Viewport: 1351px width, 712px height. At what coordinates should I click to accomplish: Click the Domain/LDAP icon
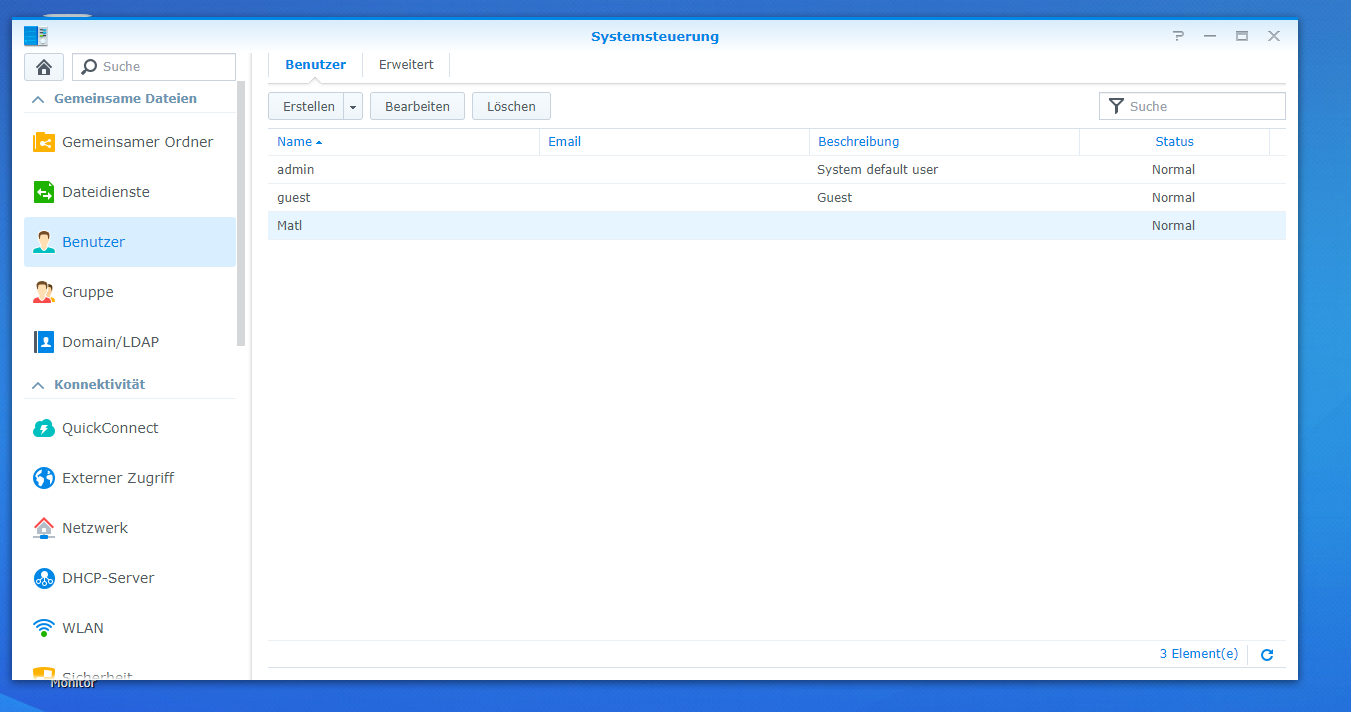click(x=44, y=342)
